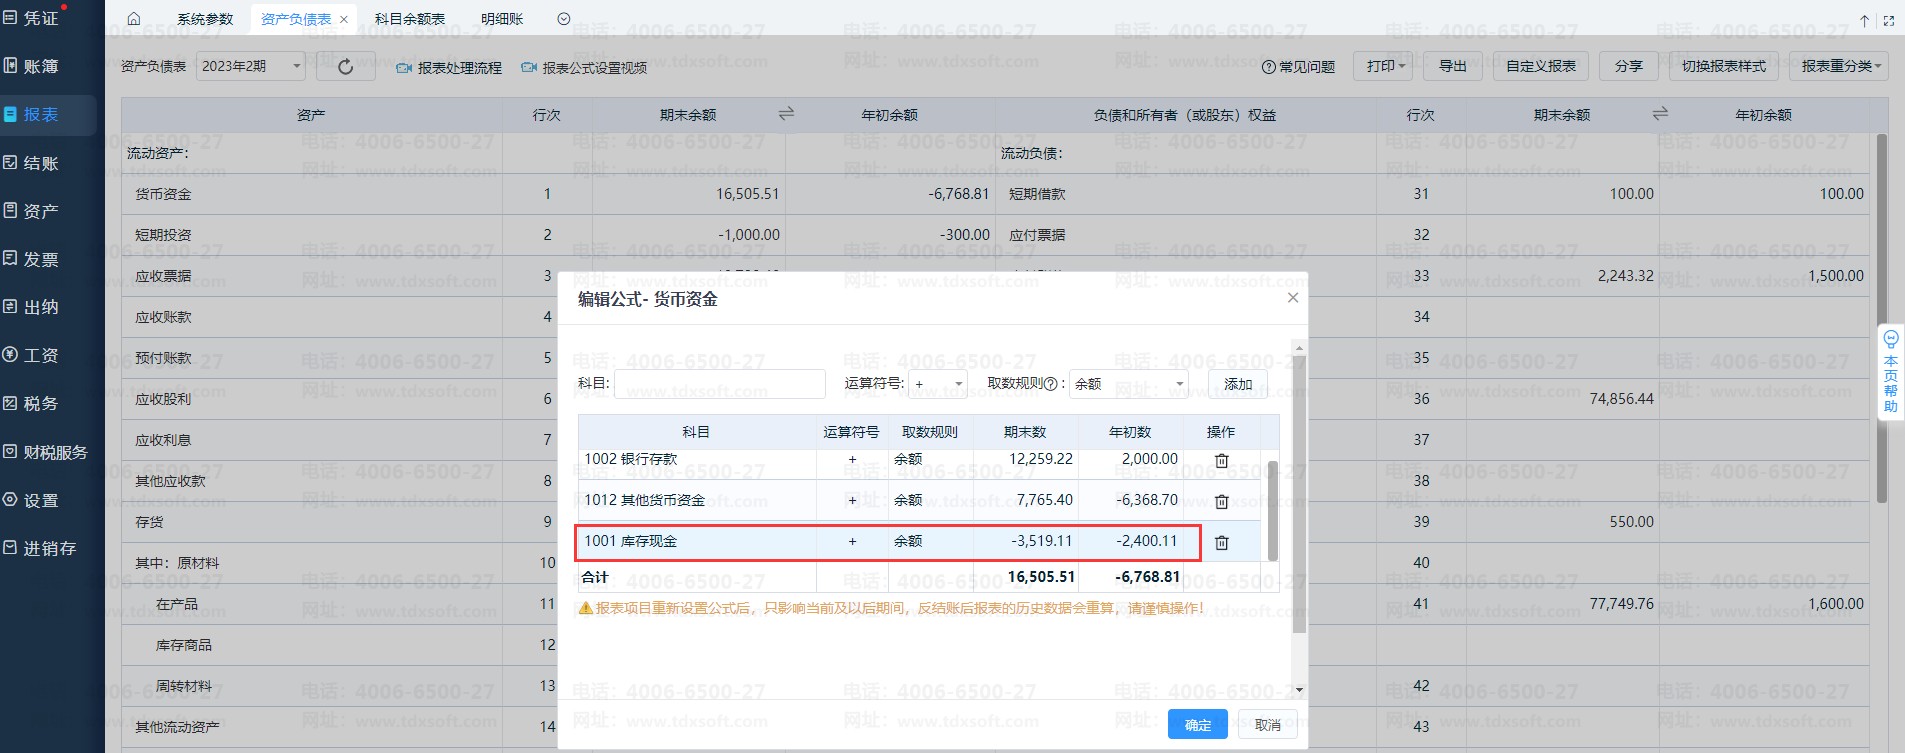Remove the 1012 其他货币资金 row via trash icon

click(x=1221, y=501)
